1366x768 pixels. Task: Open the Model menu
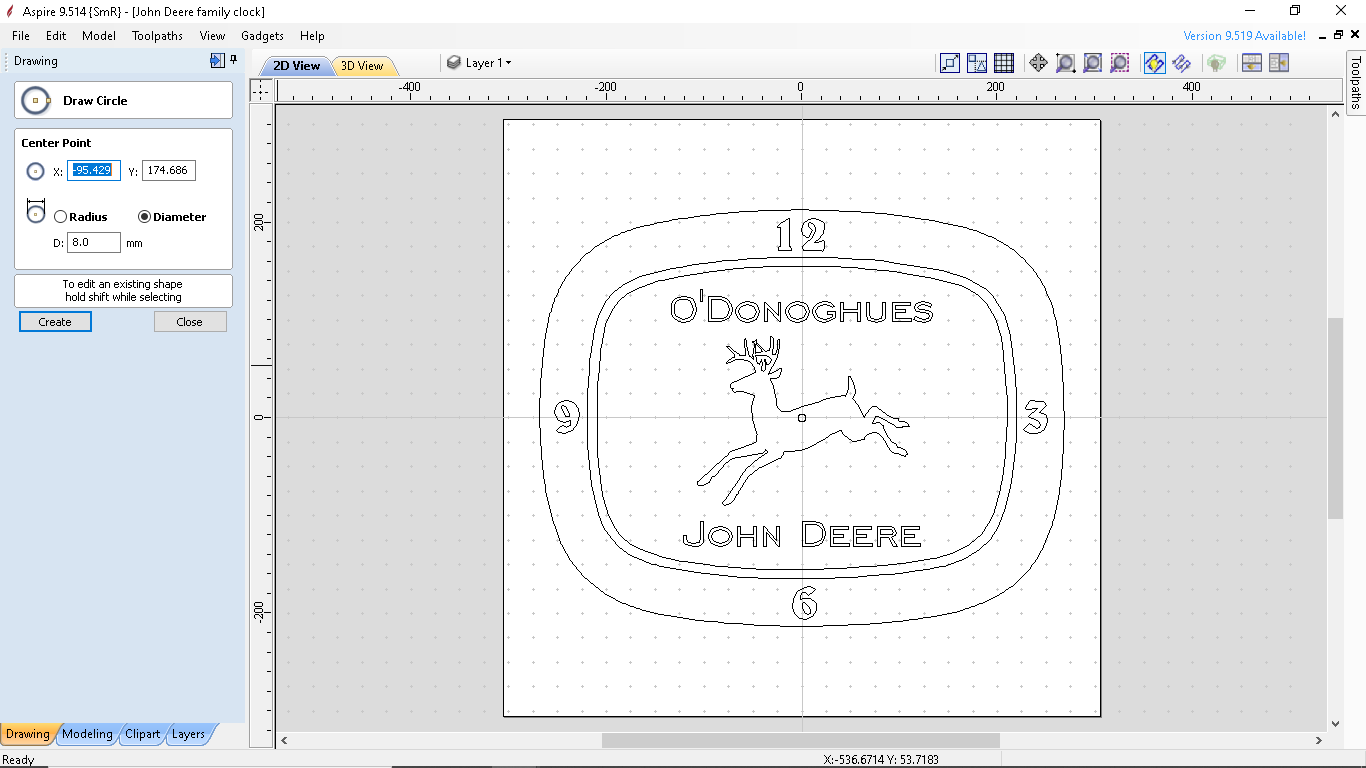pos(99,36)
